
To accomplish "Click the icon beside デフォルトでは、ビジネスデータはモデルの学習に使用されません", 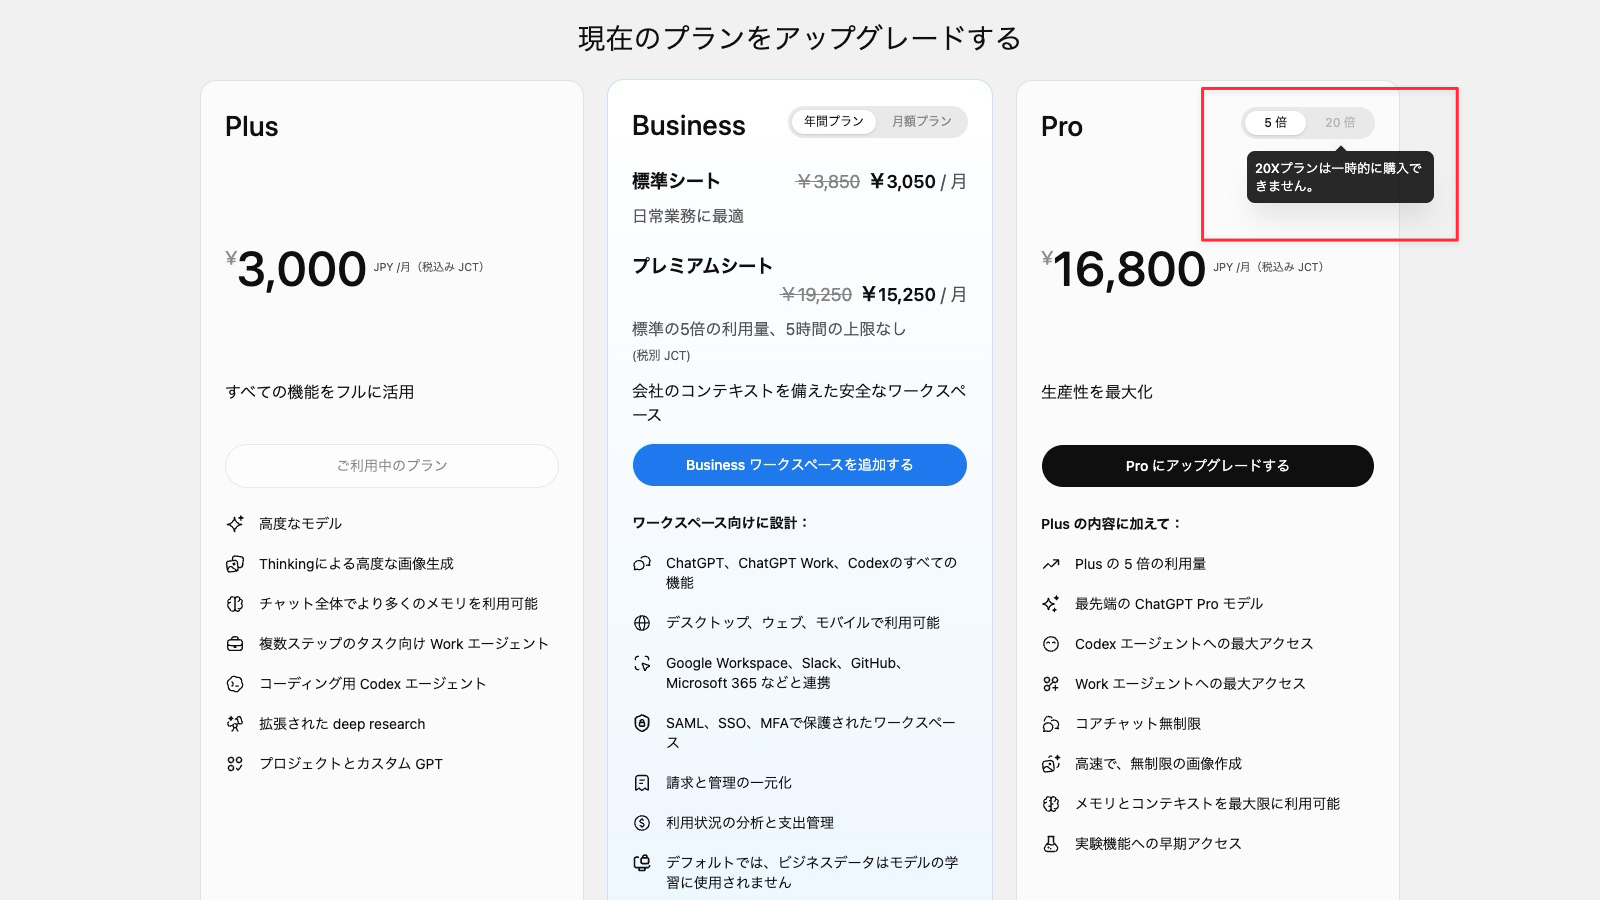I will [642, 863].
